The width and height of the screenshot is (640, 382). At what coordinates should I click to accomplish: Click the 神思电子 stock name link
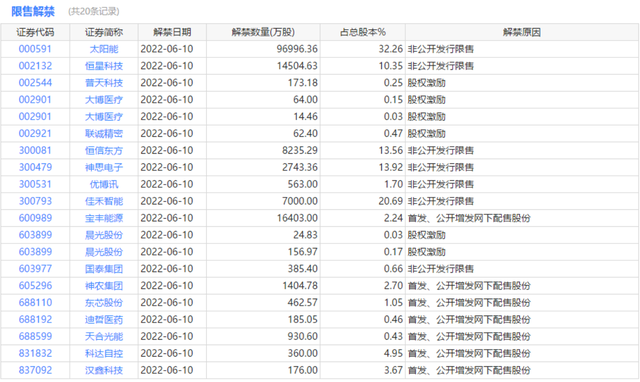coord(104,167)
